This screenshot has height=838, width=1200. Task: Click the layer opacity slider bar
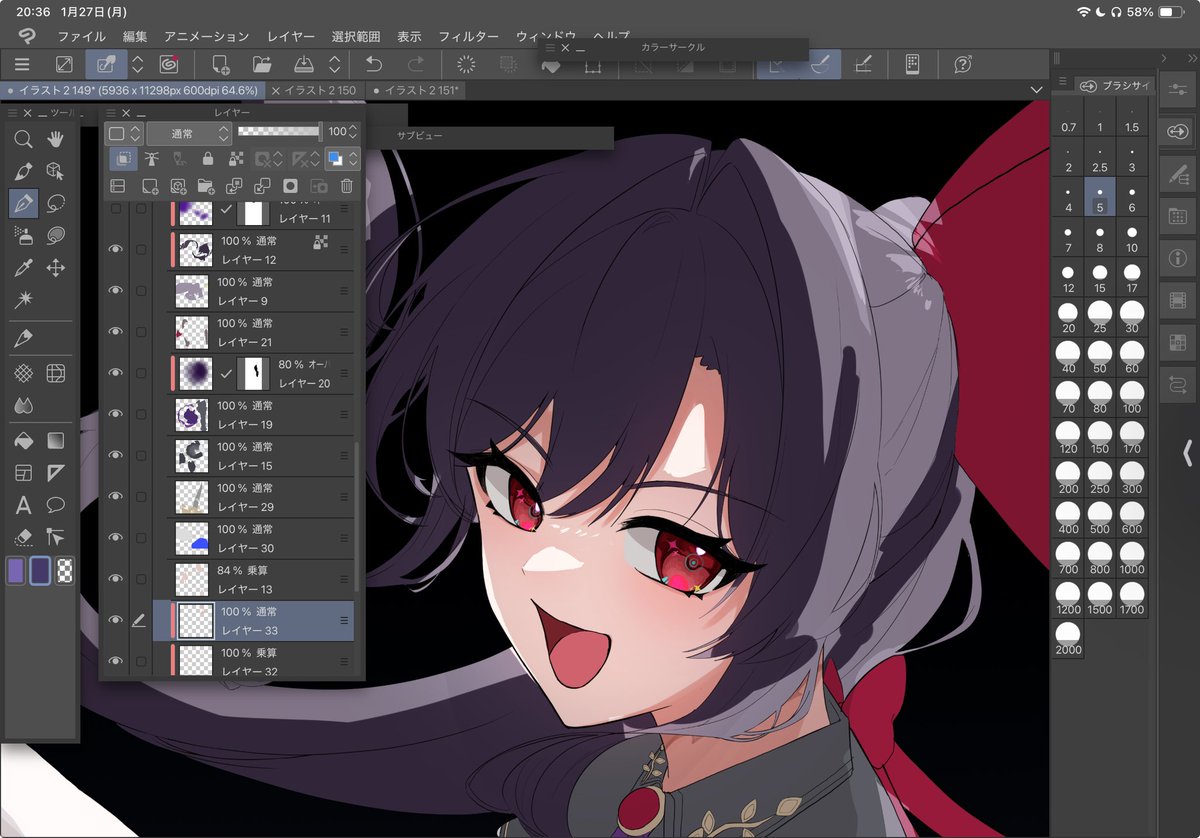279,132
